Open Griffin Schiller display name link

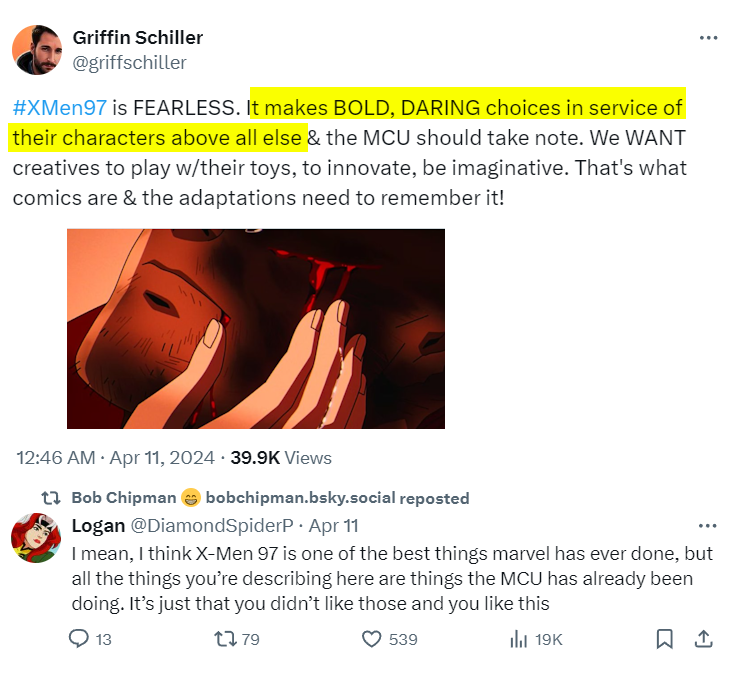tap(138, 38)
